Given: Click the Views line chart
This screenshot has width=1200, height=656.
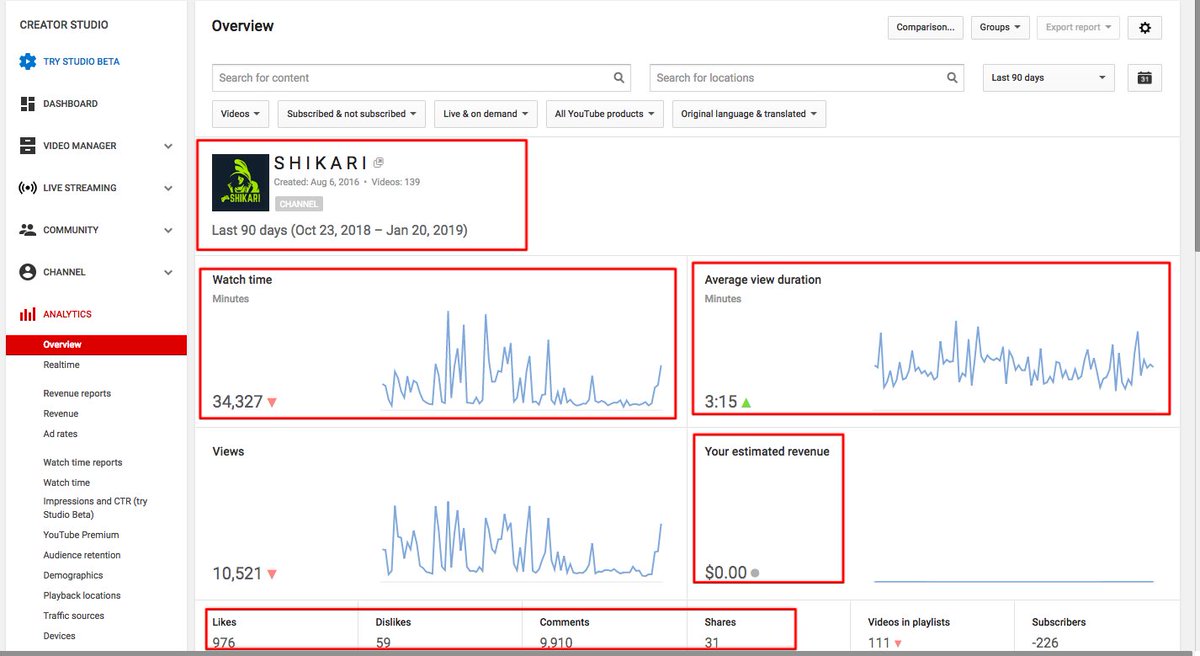Looking at the screenshot, I should pos(521,538).
